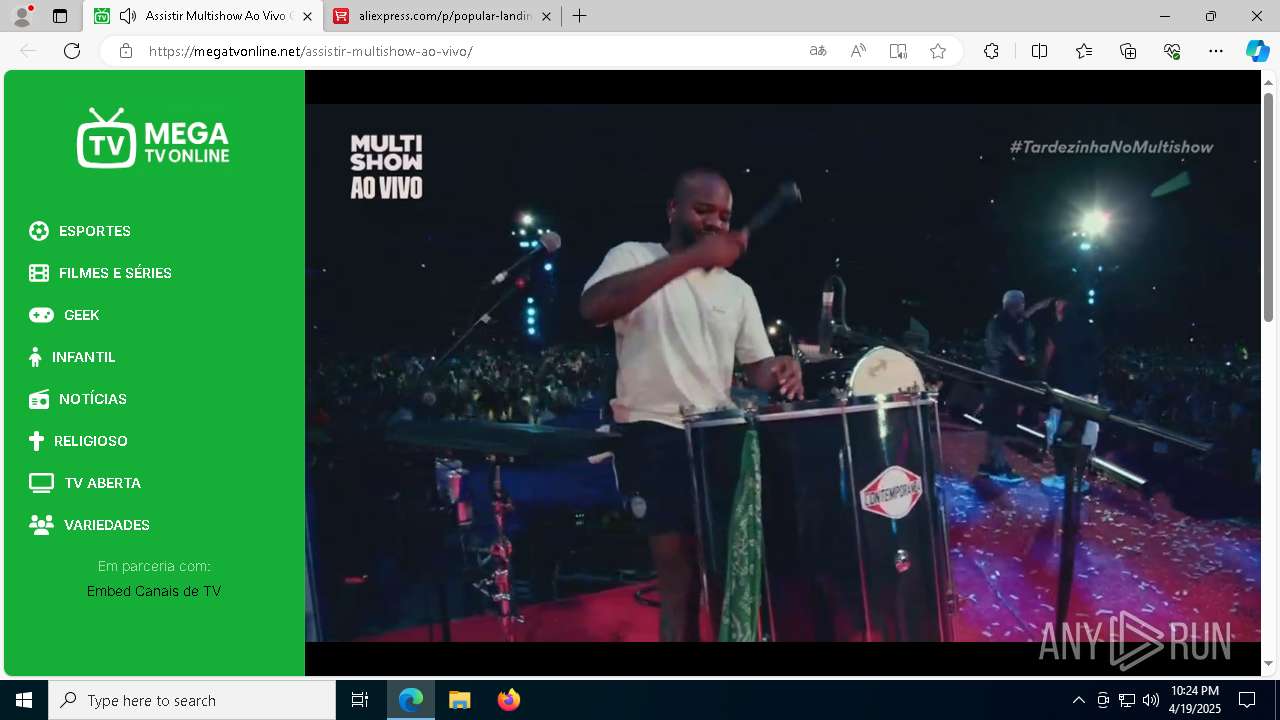Click the address bar URL
This screenshot has height=720, width=1280.
point(310,51)
